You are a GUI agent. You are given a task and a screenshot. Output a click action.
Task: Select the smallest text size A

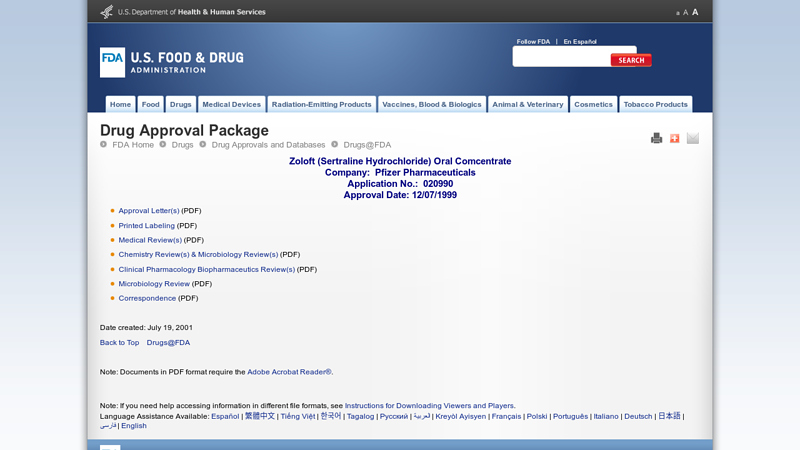click(678, 13)
